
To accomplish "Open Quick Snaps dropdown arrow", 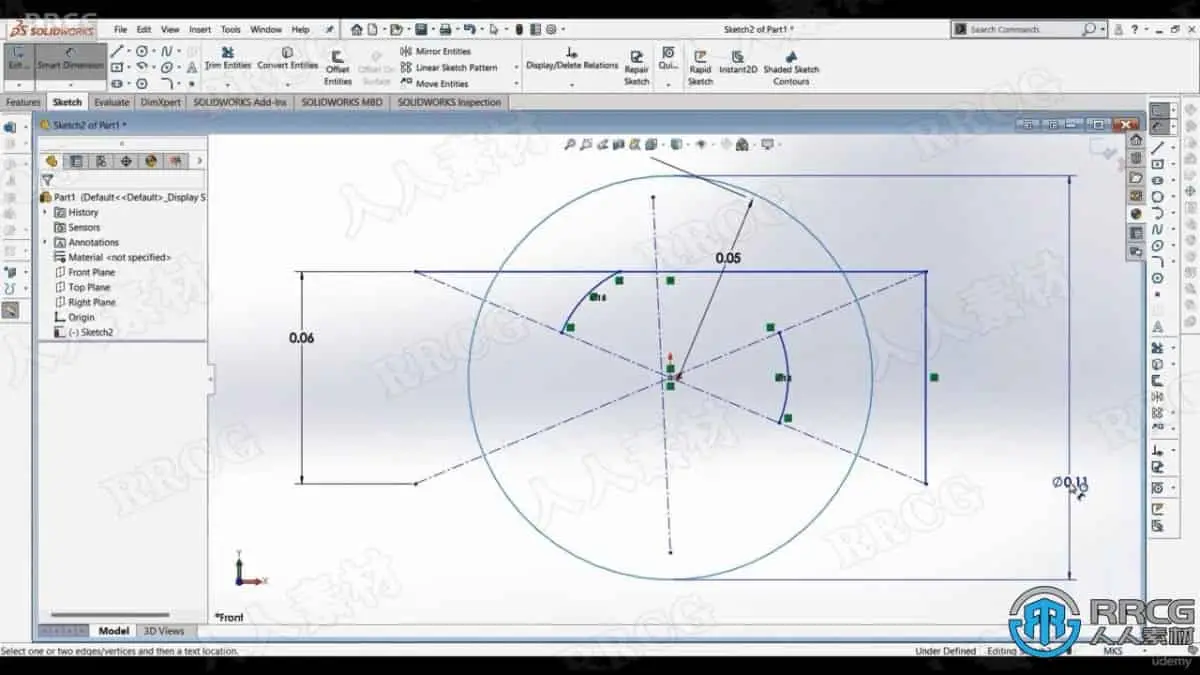I will (668, 85).
